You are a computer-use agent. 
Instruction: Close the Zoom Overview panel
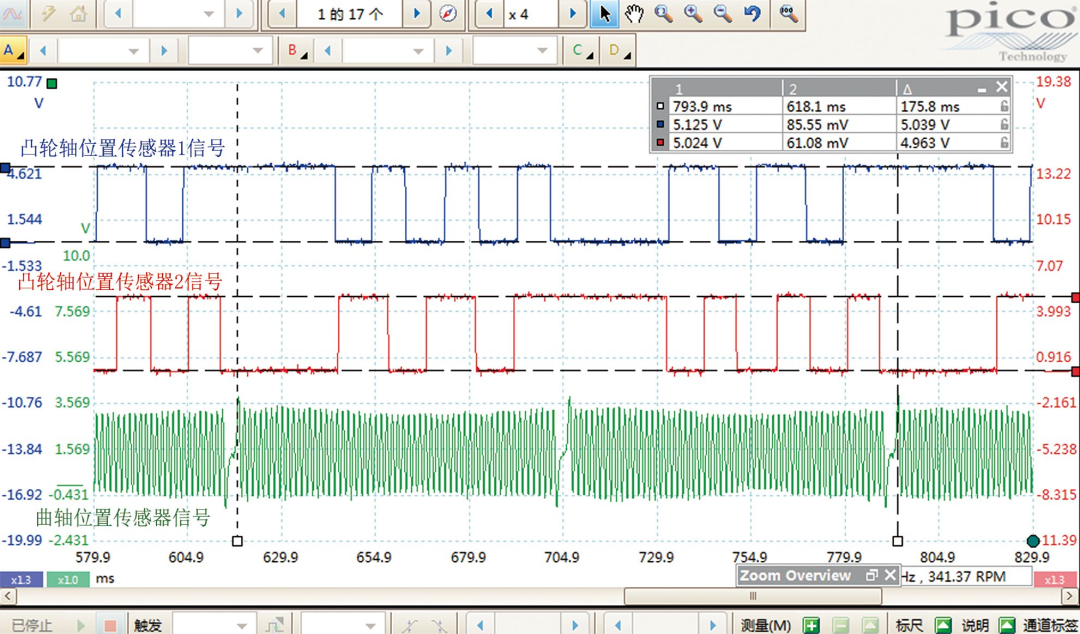890,575
